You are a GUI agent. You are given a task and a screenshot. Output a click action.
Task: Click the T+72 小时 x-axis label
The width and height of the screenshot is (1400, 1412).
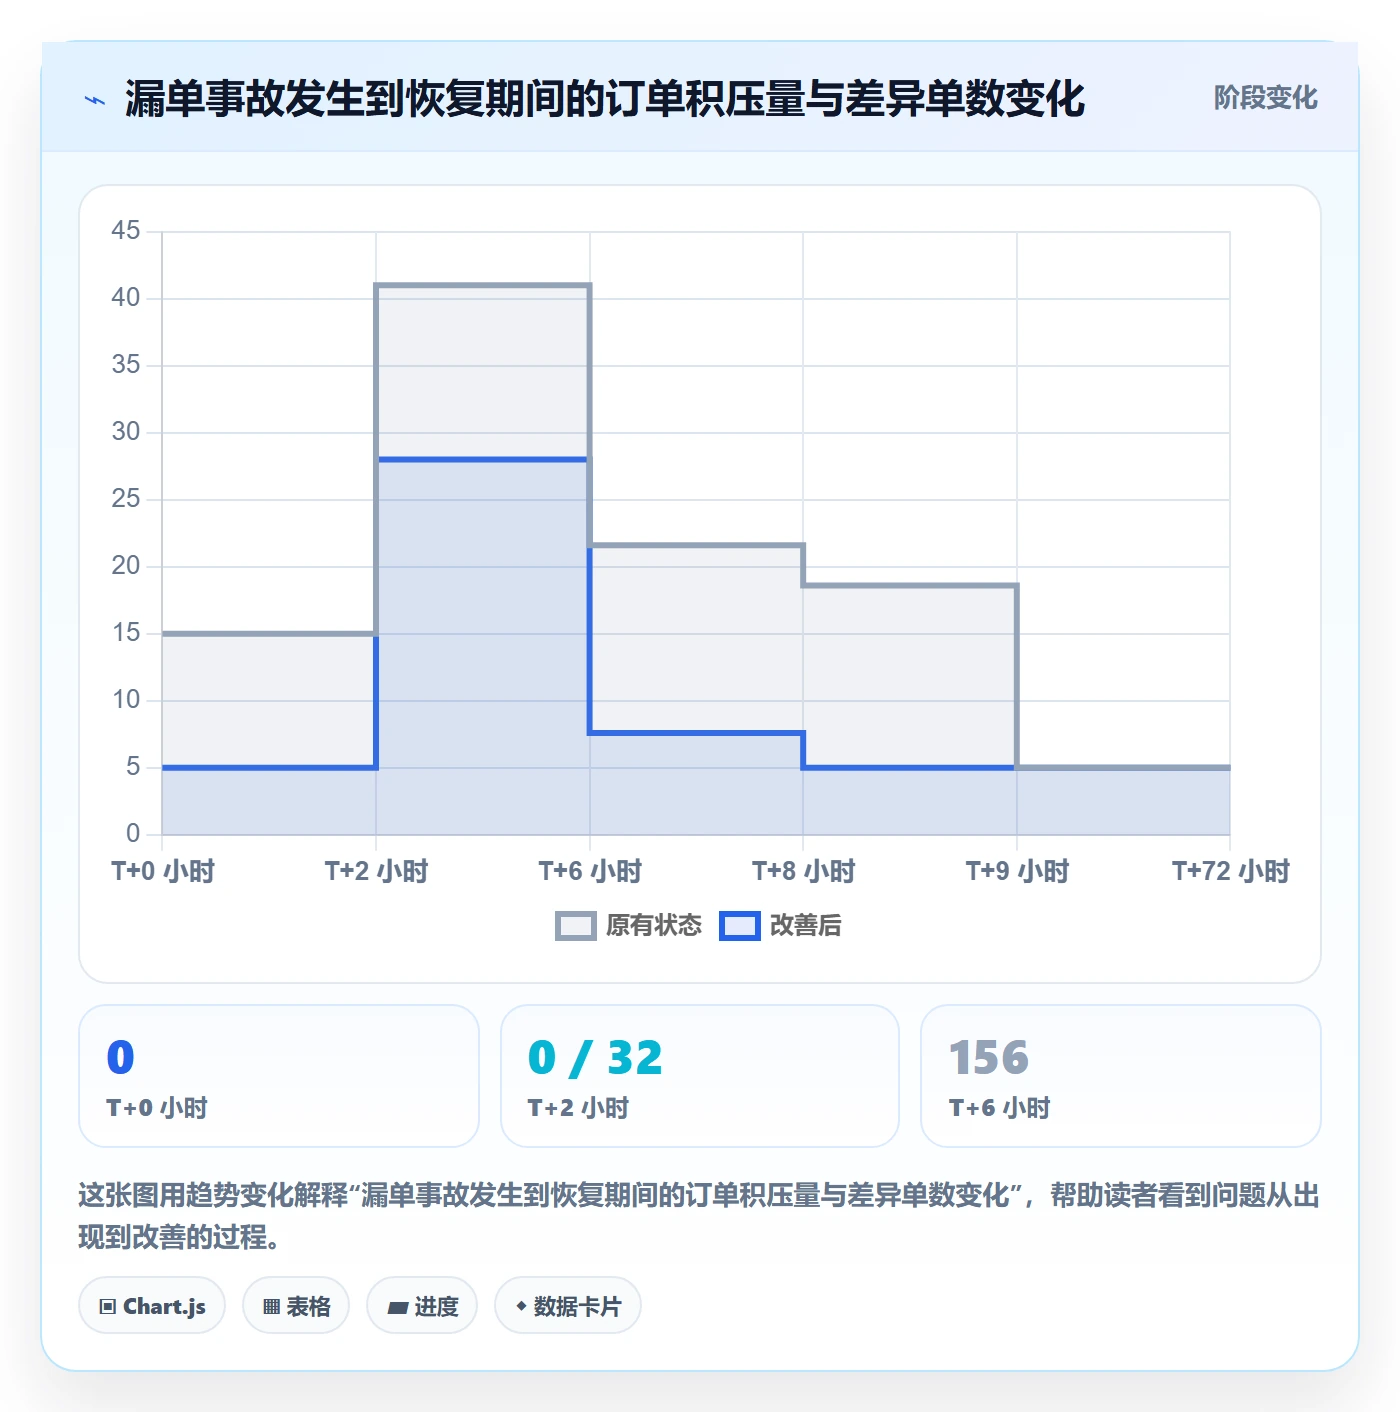tap(1231, 871)
